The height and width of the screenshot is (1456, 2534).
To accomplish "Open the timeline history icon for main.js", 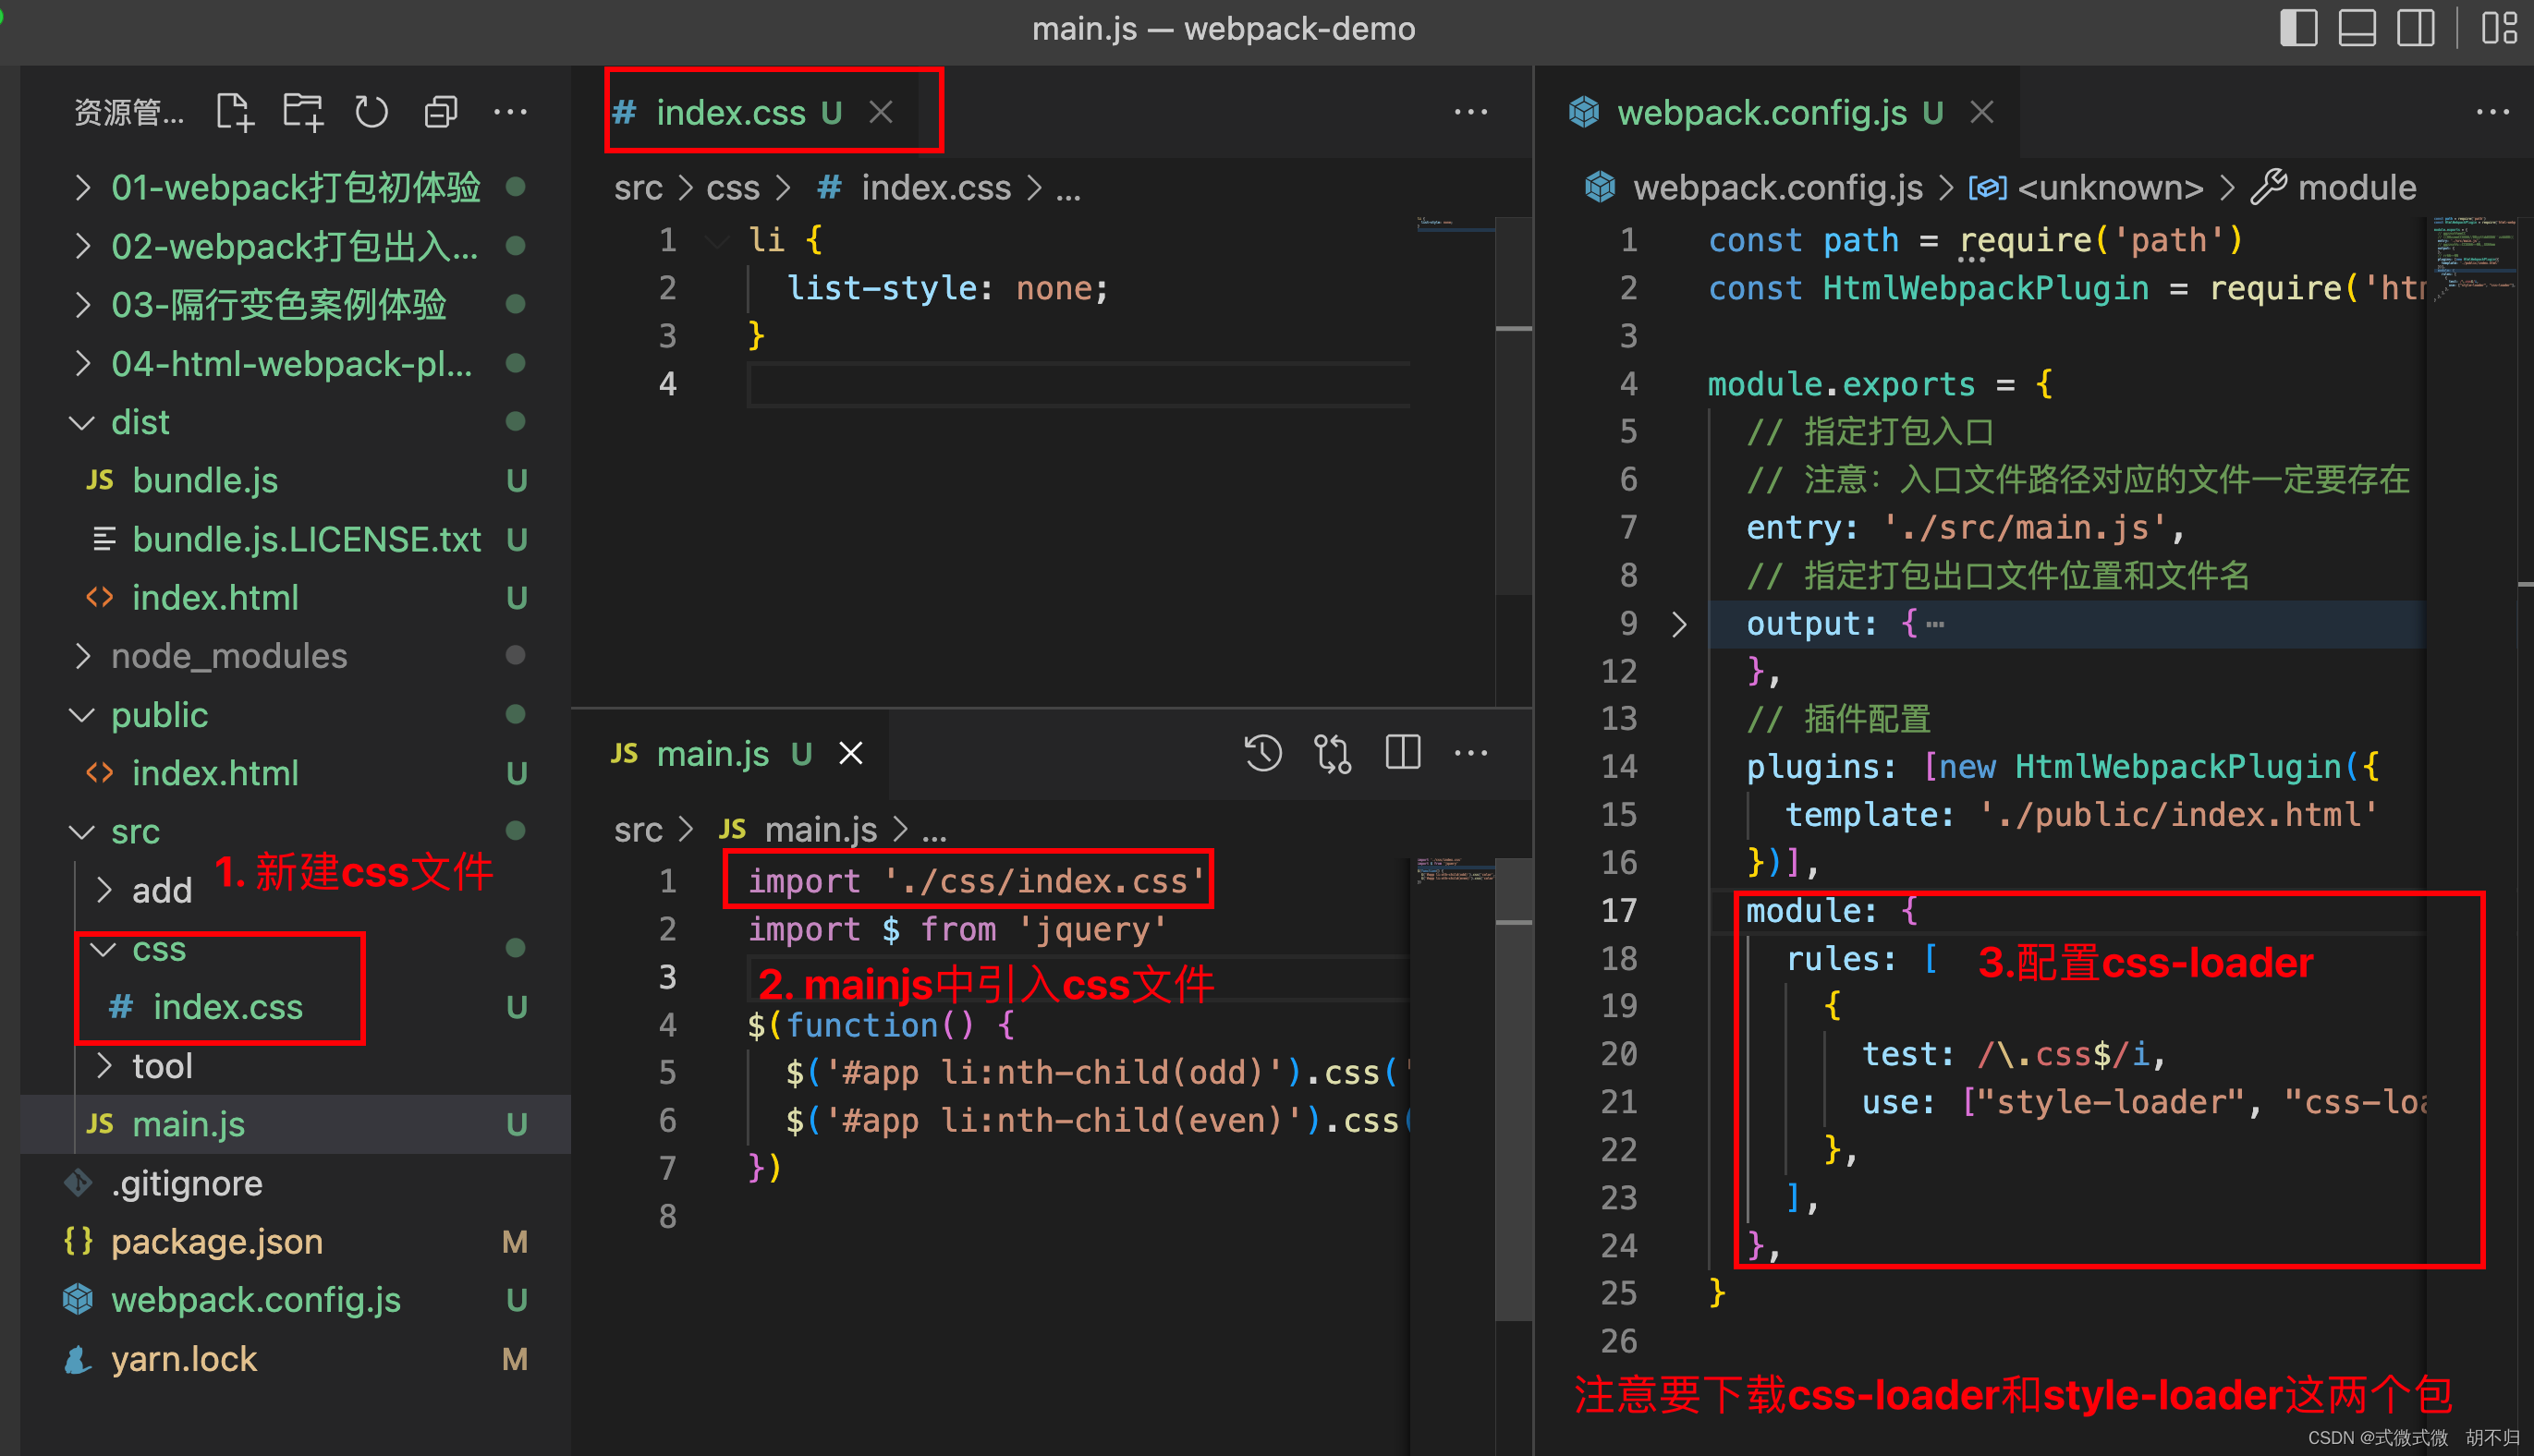I will point(1262,753).
